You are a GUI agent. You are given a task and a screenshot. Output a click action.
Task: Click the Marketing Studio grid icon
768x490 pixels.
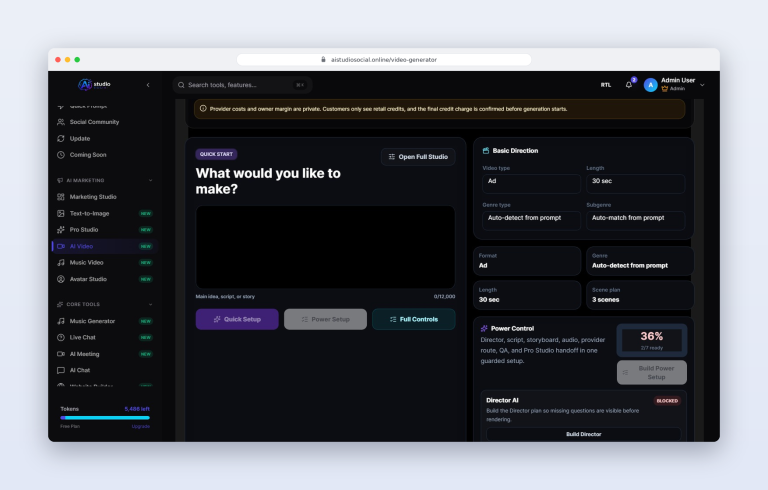tap(61, 197)
